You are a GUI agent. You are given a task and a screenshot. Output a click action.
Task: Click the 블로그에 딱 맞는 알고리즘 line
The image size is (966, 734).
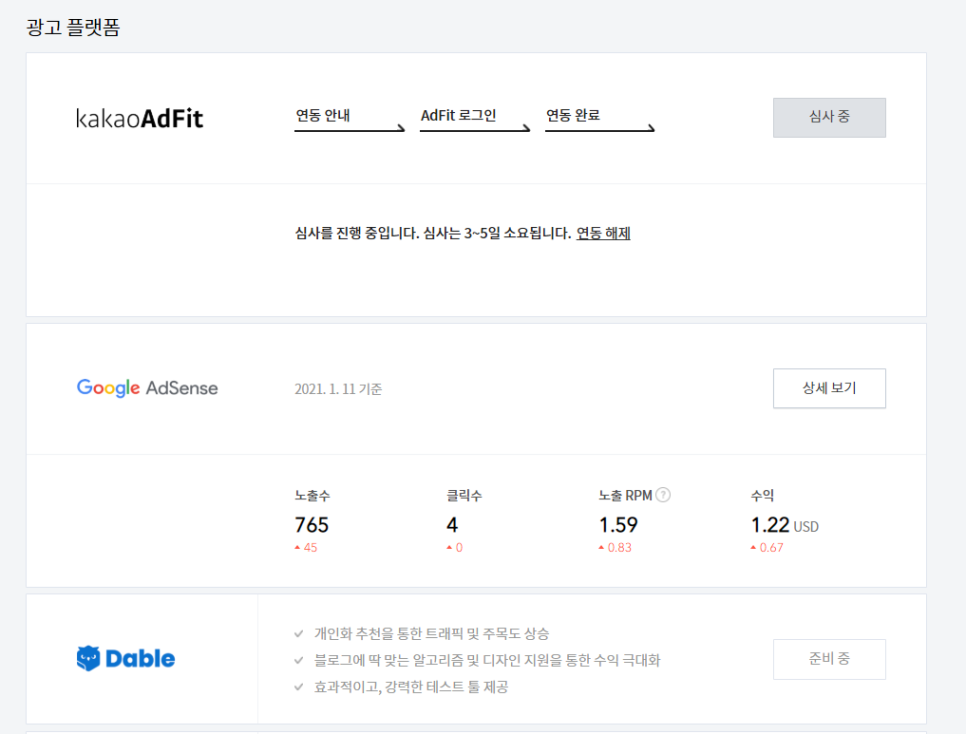pyautogui.click(x=487, y=660)
